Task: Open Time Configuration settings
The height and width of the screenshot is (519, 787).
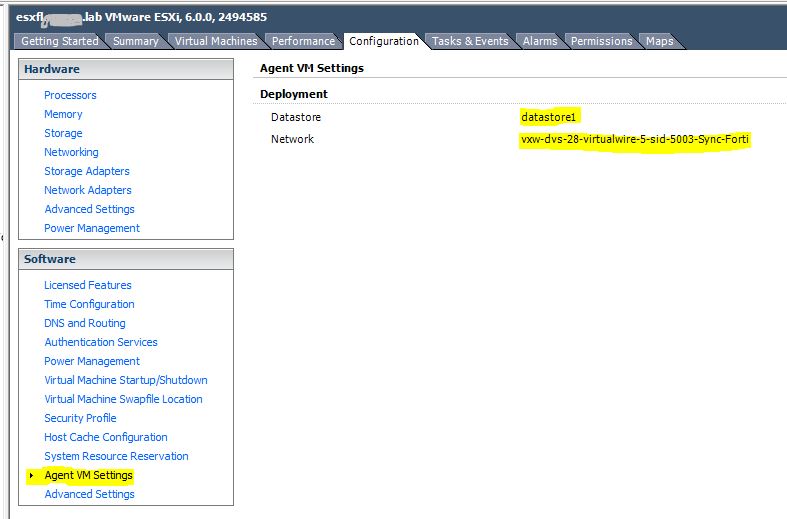Action: (89, 304)
